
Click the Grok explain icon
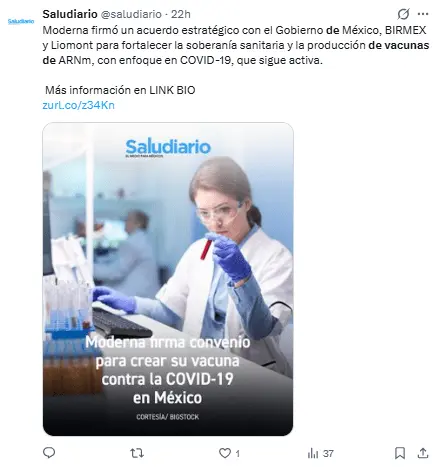[403, 14]
